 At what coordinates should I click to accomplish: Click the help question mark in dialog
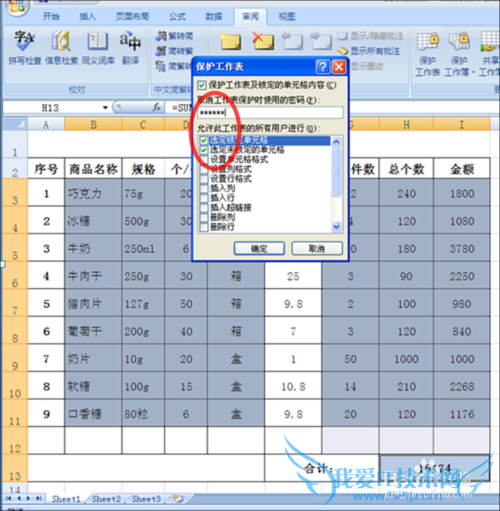(x=322, y=67)
